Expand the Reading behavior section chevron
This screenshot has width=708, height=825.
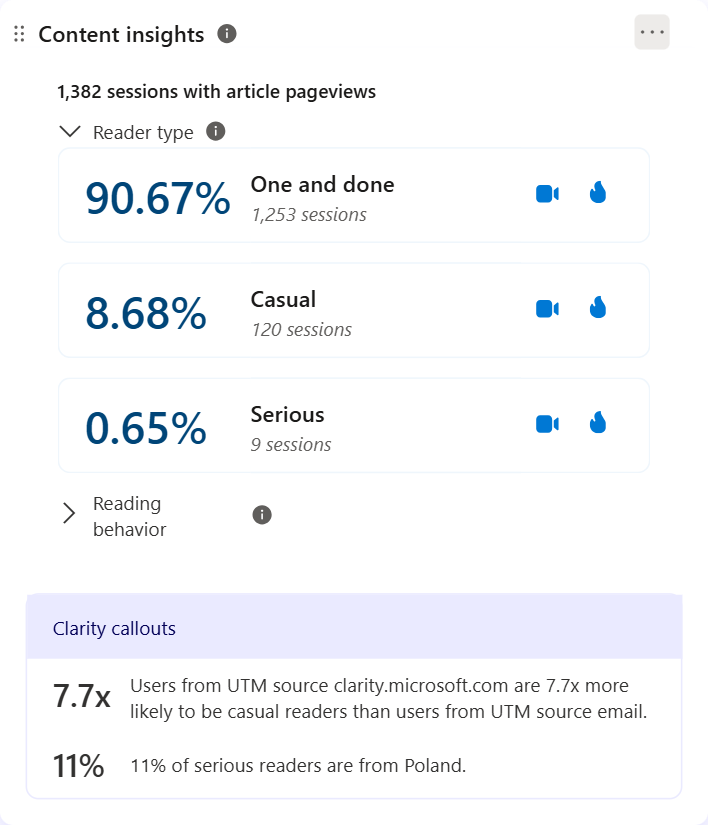(69, 513)
